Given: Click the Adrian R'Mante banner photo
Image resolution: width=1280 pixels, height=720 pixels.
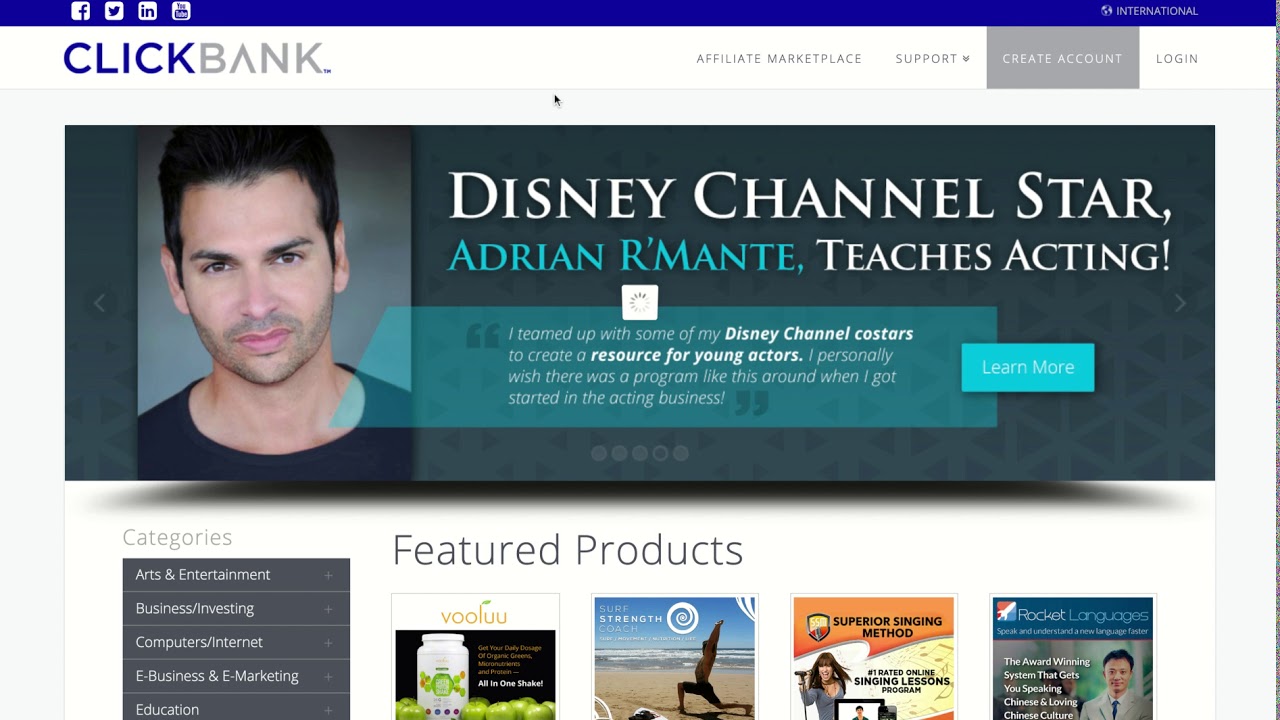Looking at the screenshot, I should tap(274, 303).
